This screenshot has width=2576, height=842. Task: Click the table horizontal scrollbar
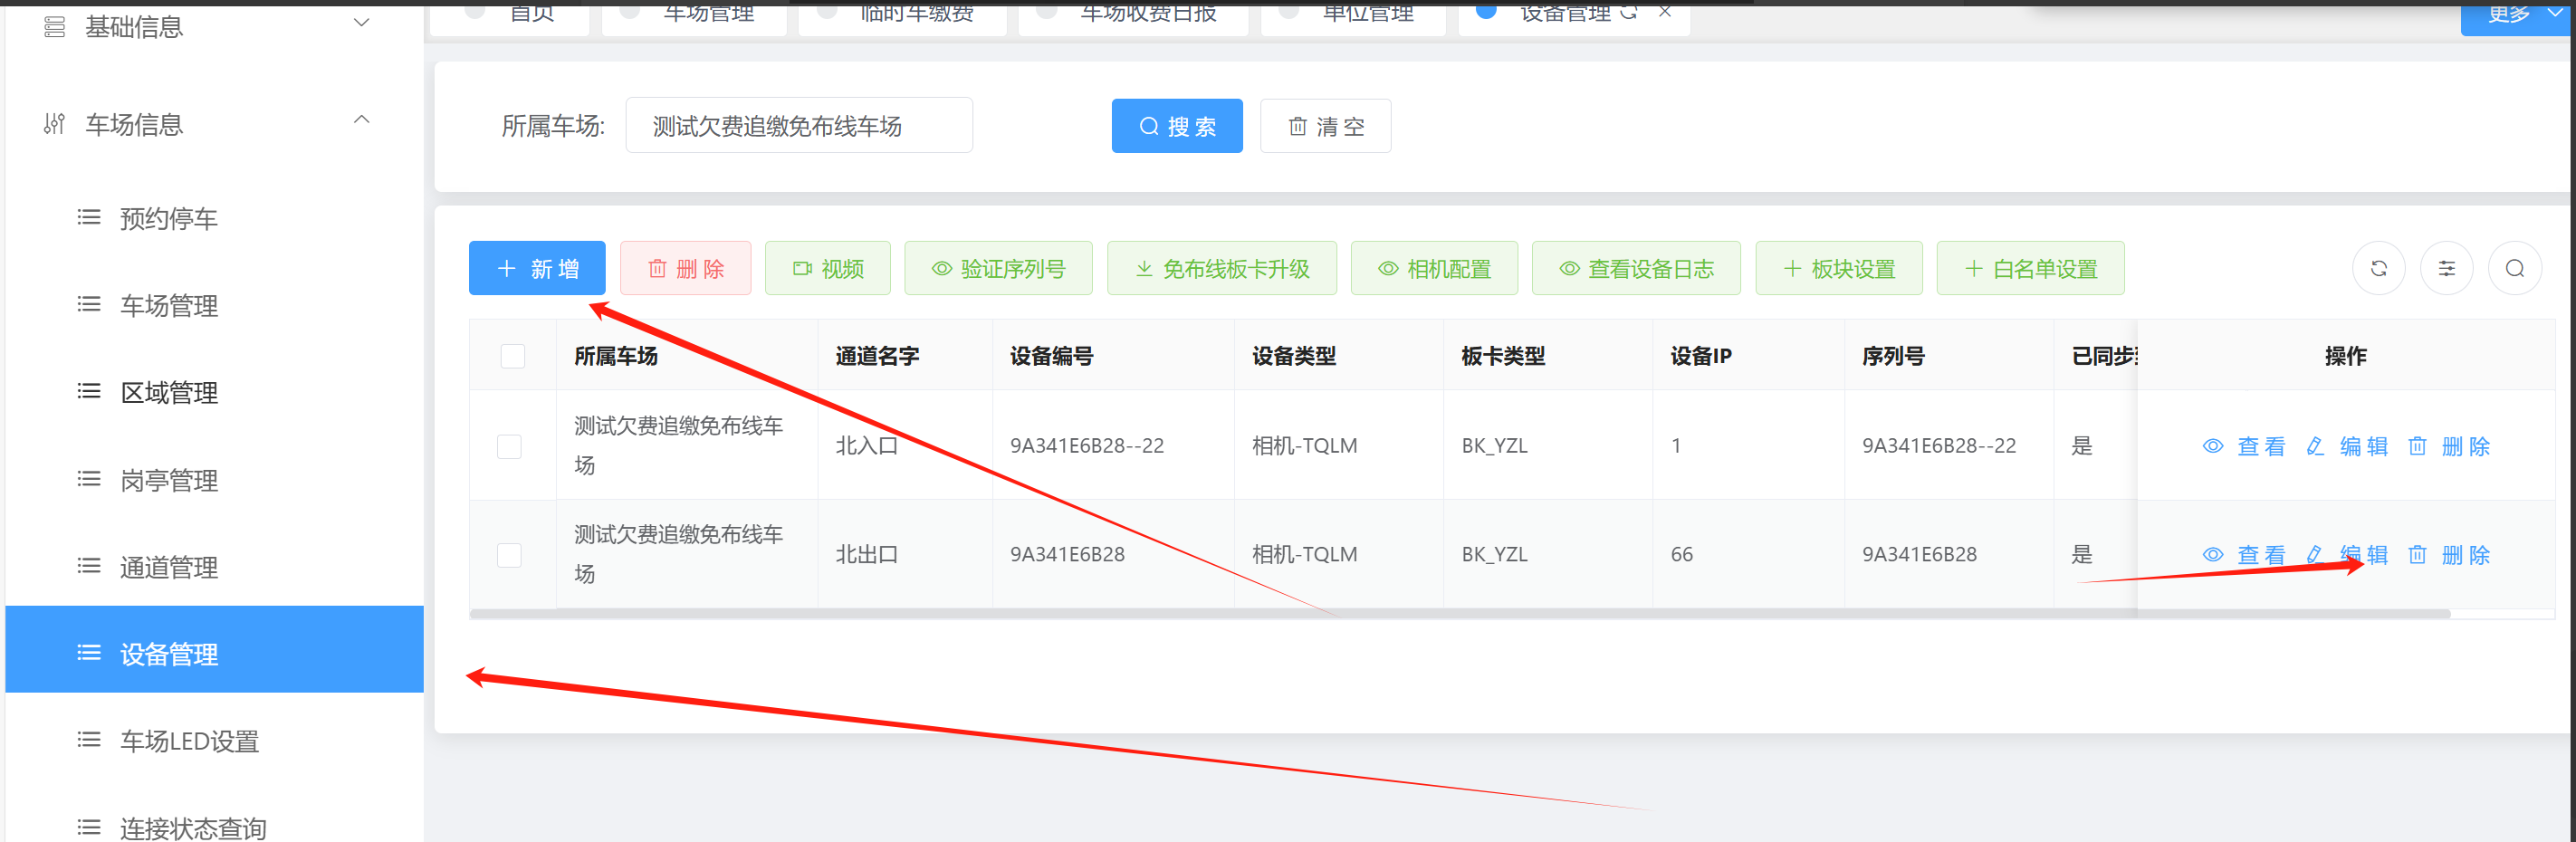coord(1460,614)
